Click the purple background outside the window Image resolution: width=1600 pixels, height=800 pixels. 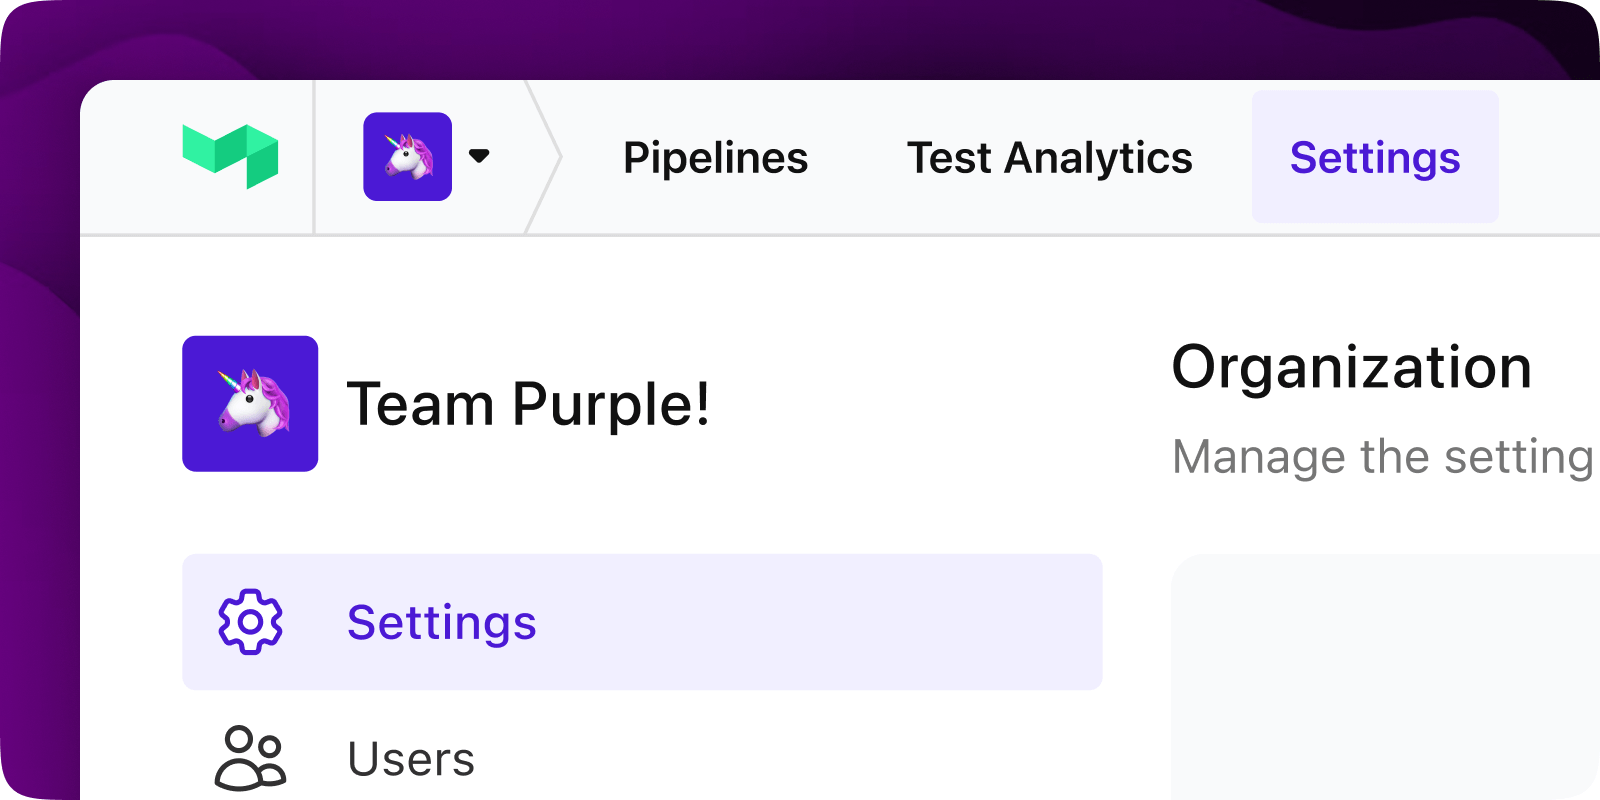[x=38, y=400]
